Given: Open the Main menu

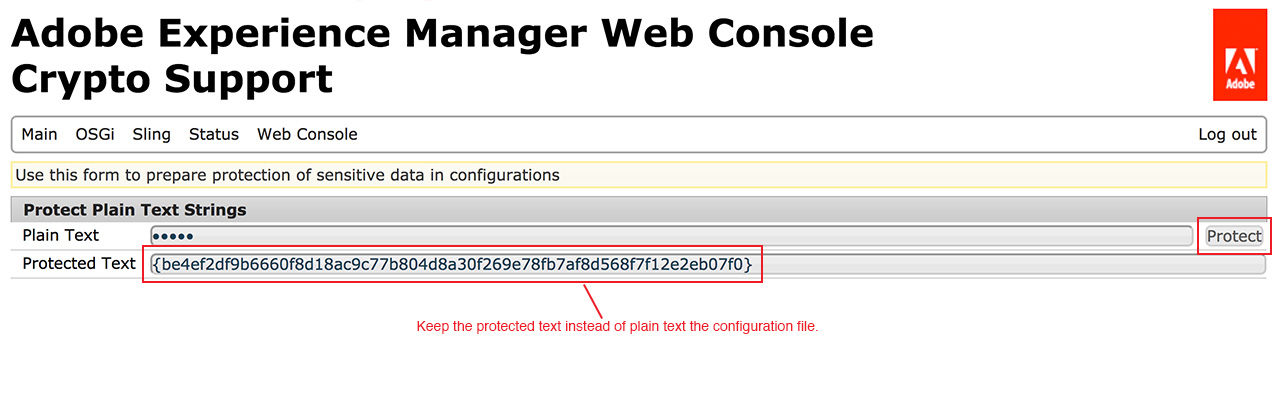Looking at the screenshot, I should point(40,134).
